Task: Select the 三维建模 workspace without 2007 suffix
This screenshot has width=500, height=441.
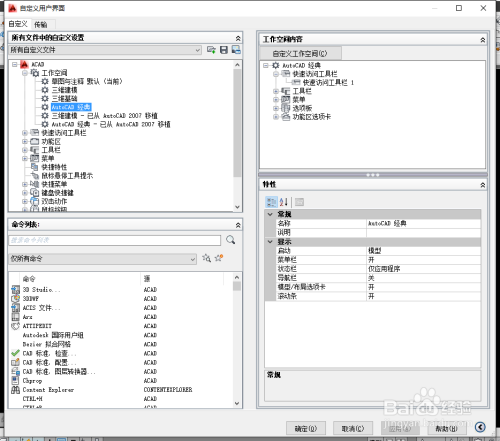Action: pyautogui.click(x=64, y=90)
